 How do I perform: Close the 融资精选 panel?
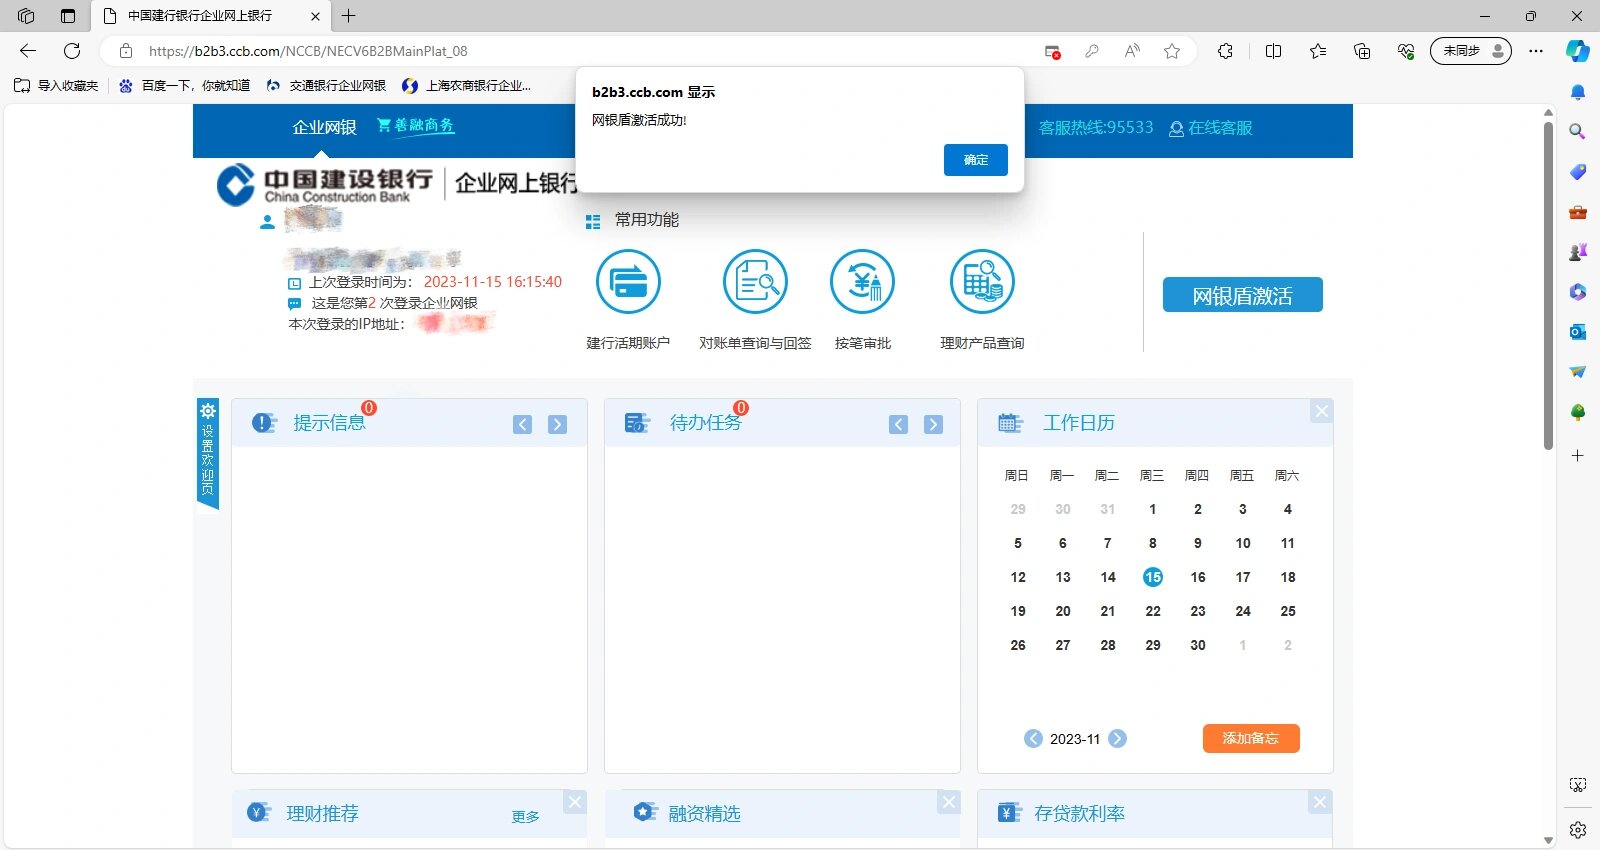949,802
